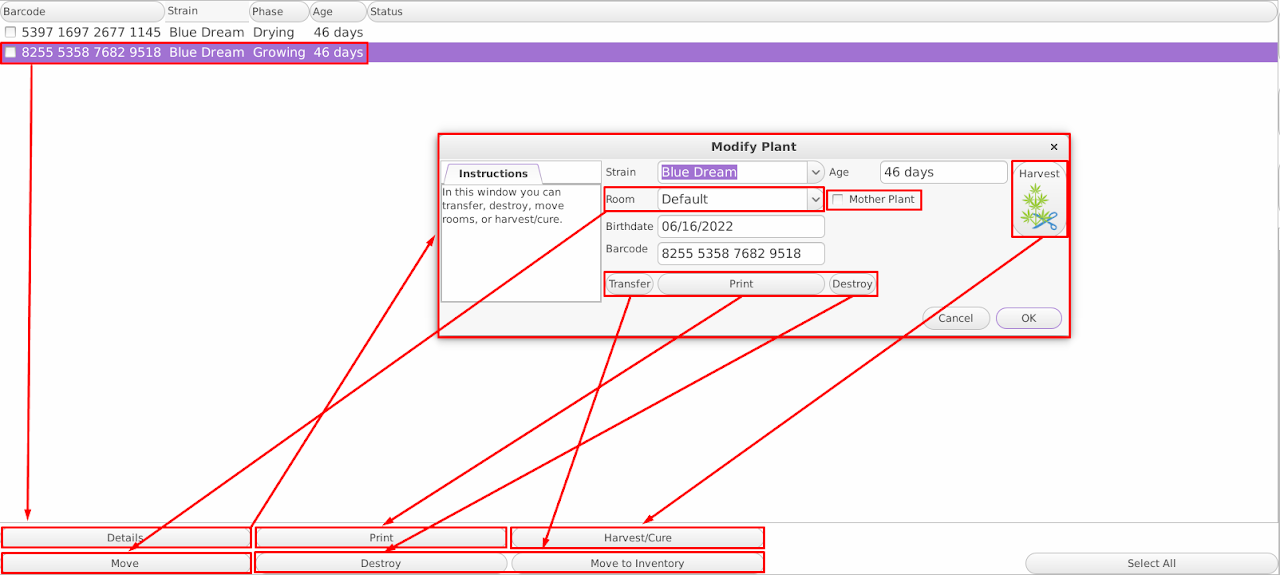Image resolution: width=1280 pixels, height=575 pixels.
Task: Tick the checkbox for barcode 8255 5358 7682 9518
Action: (11, 52)
